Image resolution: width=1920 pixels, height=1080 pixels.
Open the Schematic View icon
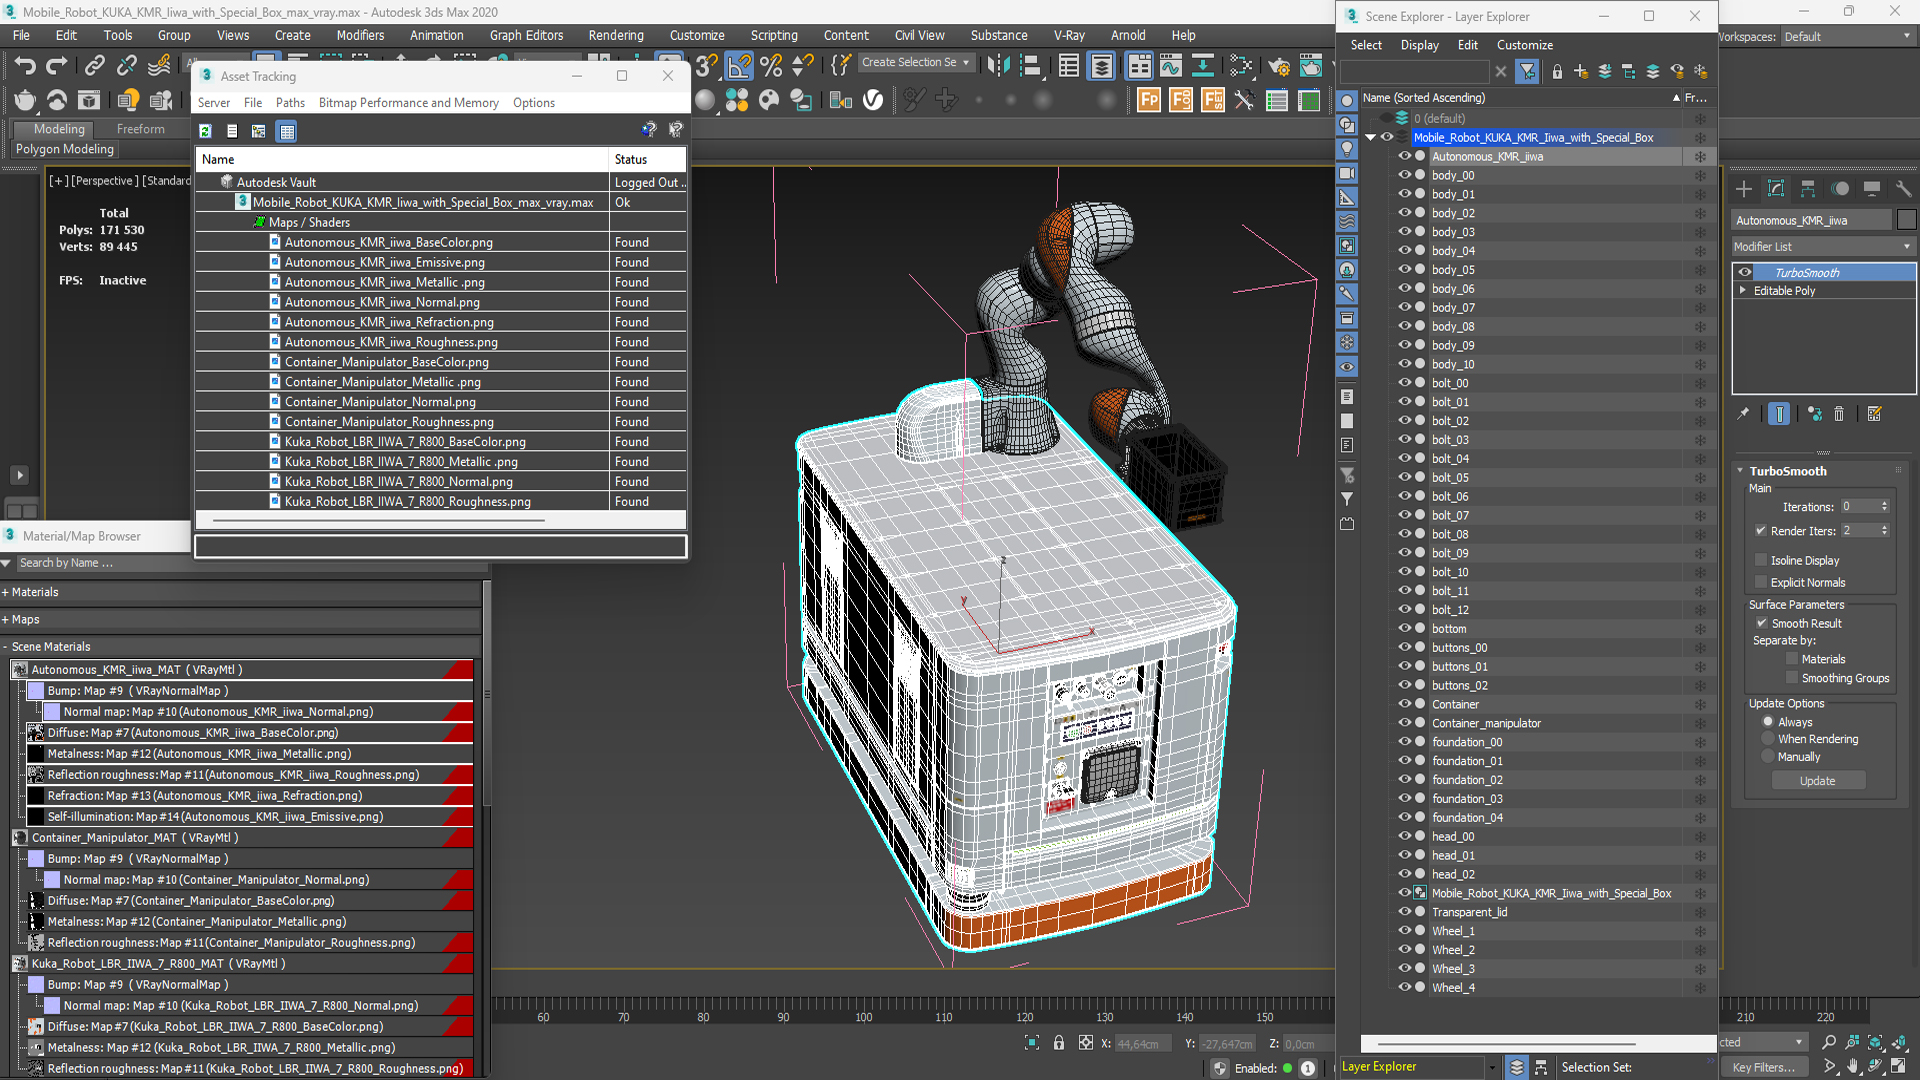[x=1241, y=66]
